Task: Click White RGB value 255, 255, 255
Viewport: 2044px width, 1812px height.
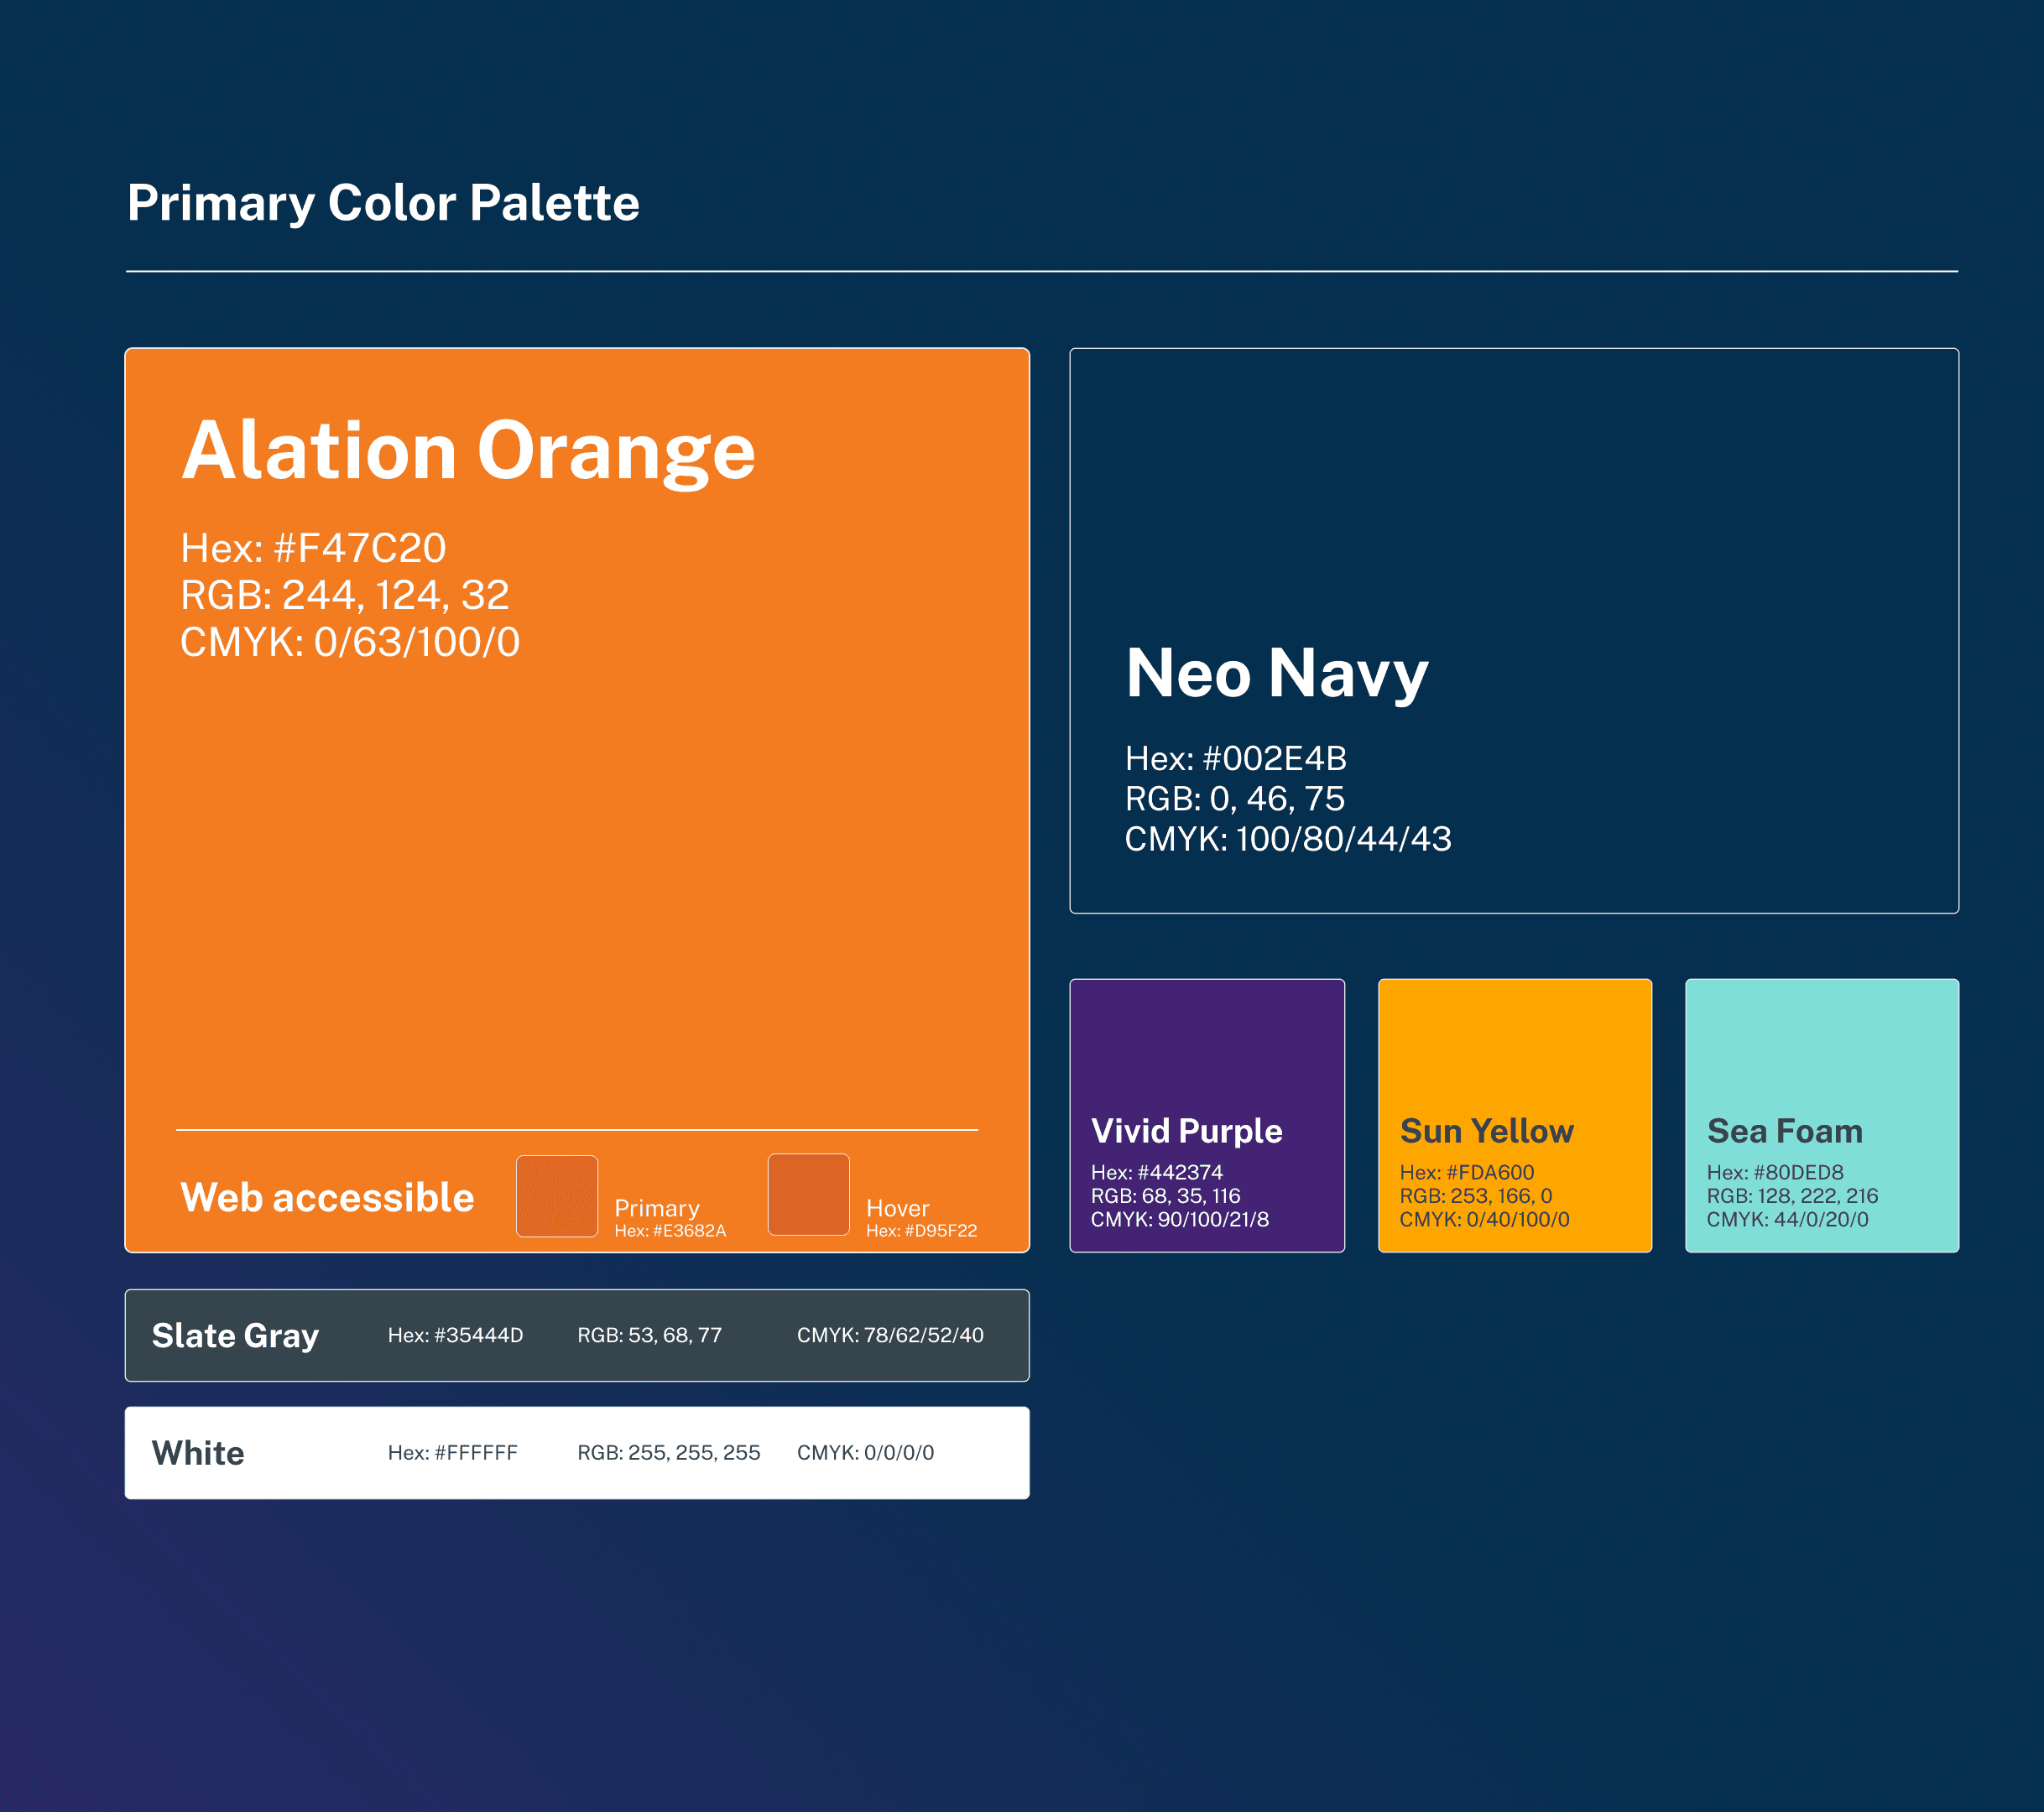Action: pyautogui.click(x=668, y=1453)
